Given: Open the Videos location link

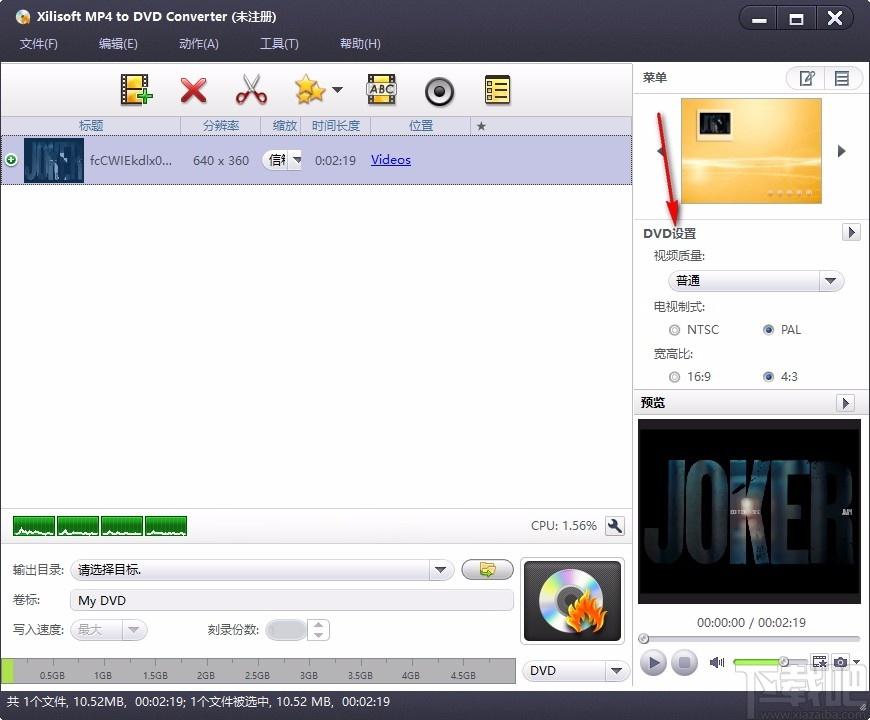Looking at the screenshot, I should (391, 160).
